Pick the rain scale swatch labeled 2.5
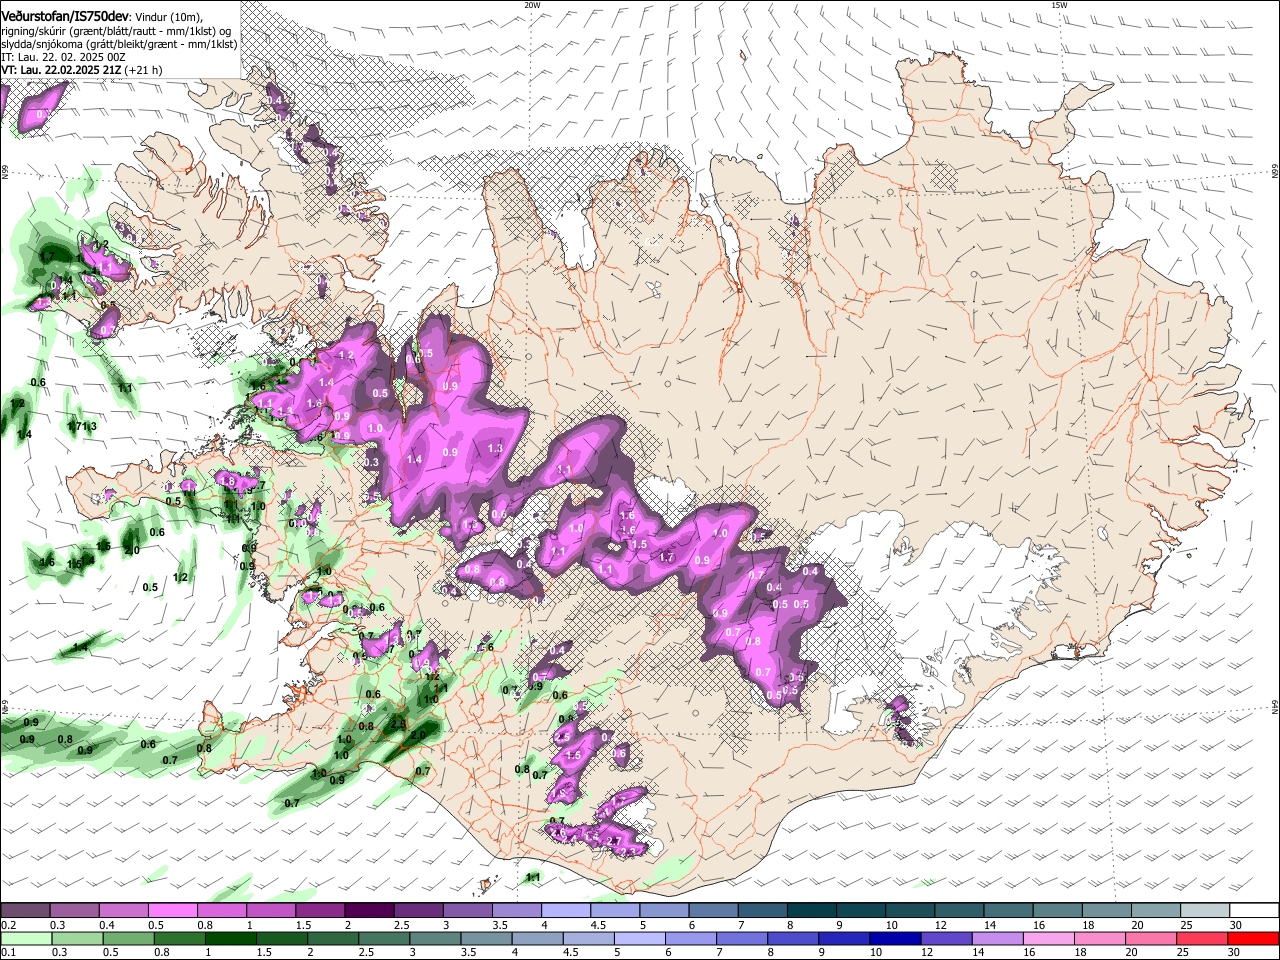1280x960 pixels. pos(382,938)
